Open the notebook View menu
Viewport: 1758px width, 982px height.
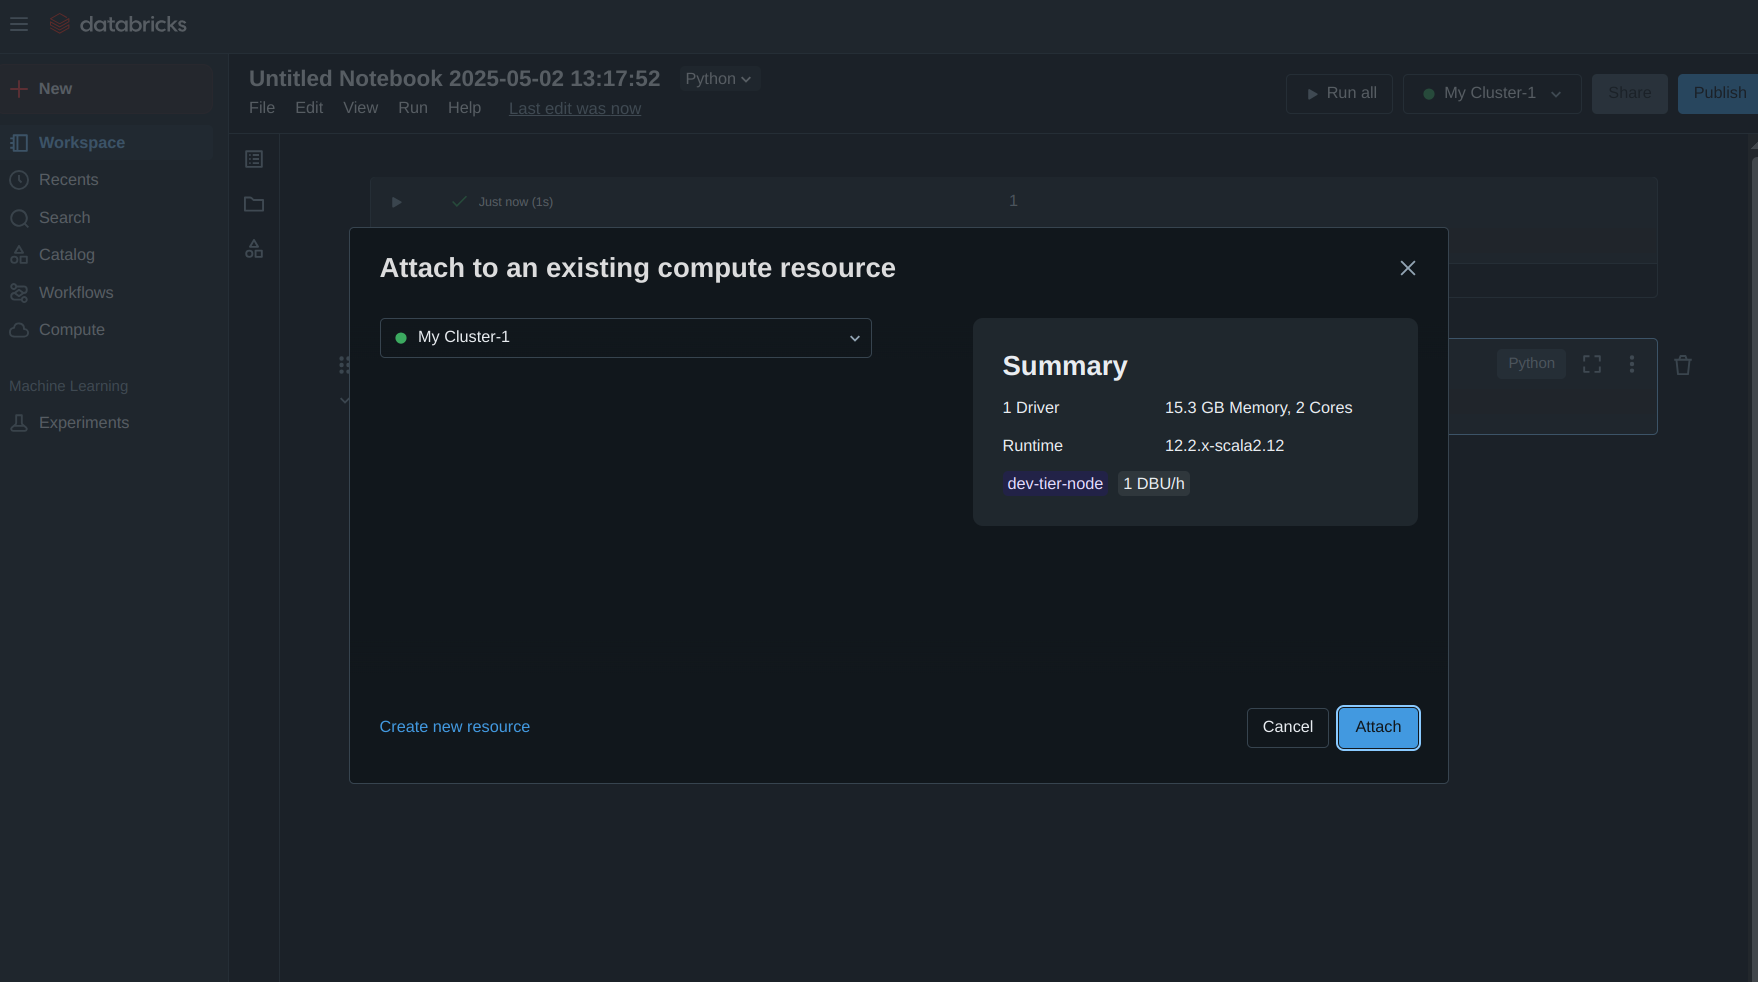(361, 108)
